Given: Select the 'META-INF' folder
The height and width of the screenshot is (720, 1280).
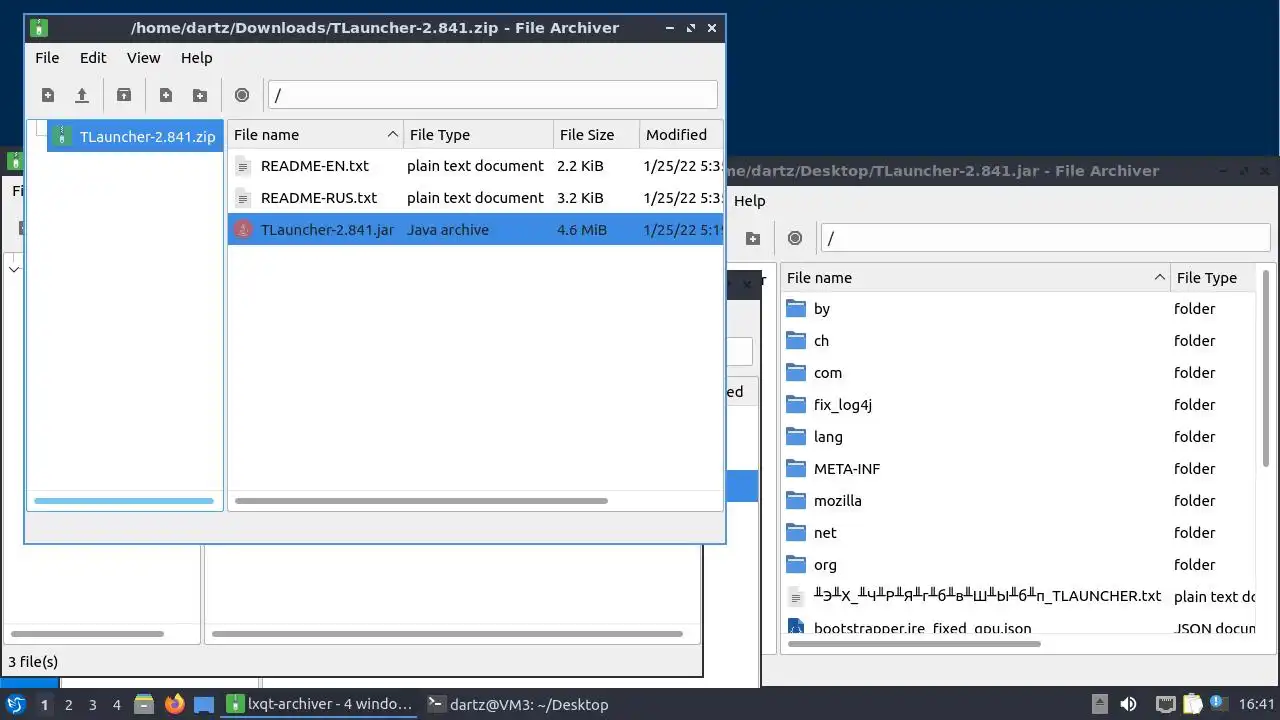Looking at the screenshot, I should pyautogui.click(x=847, y=469).
